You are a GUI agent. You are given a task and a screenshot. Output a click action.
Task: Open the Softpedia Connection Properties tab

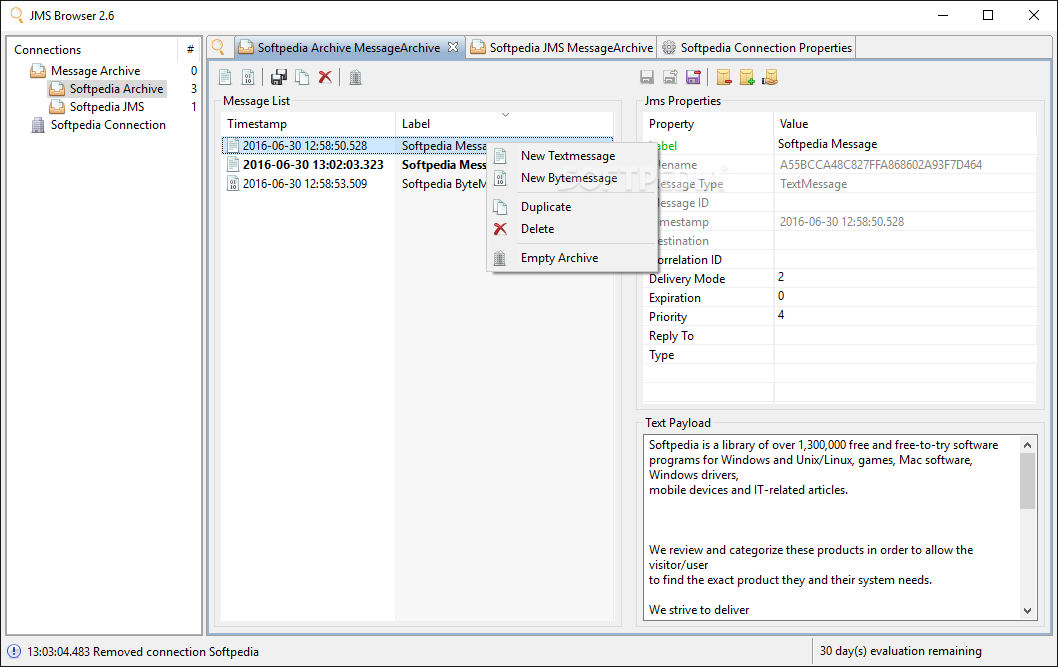pyautogui.click(x=758, y=48)
